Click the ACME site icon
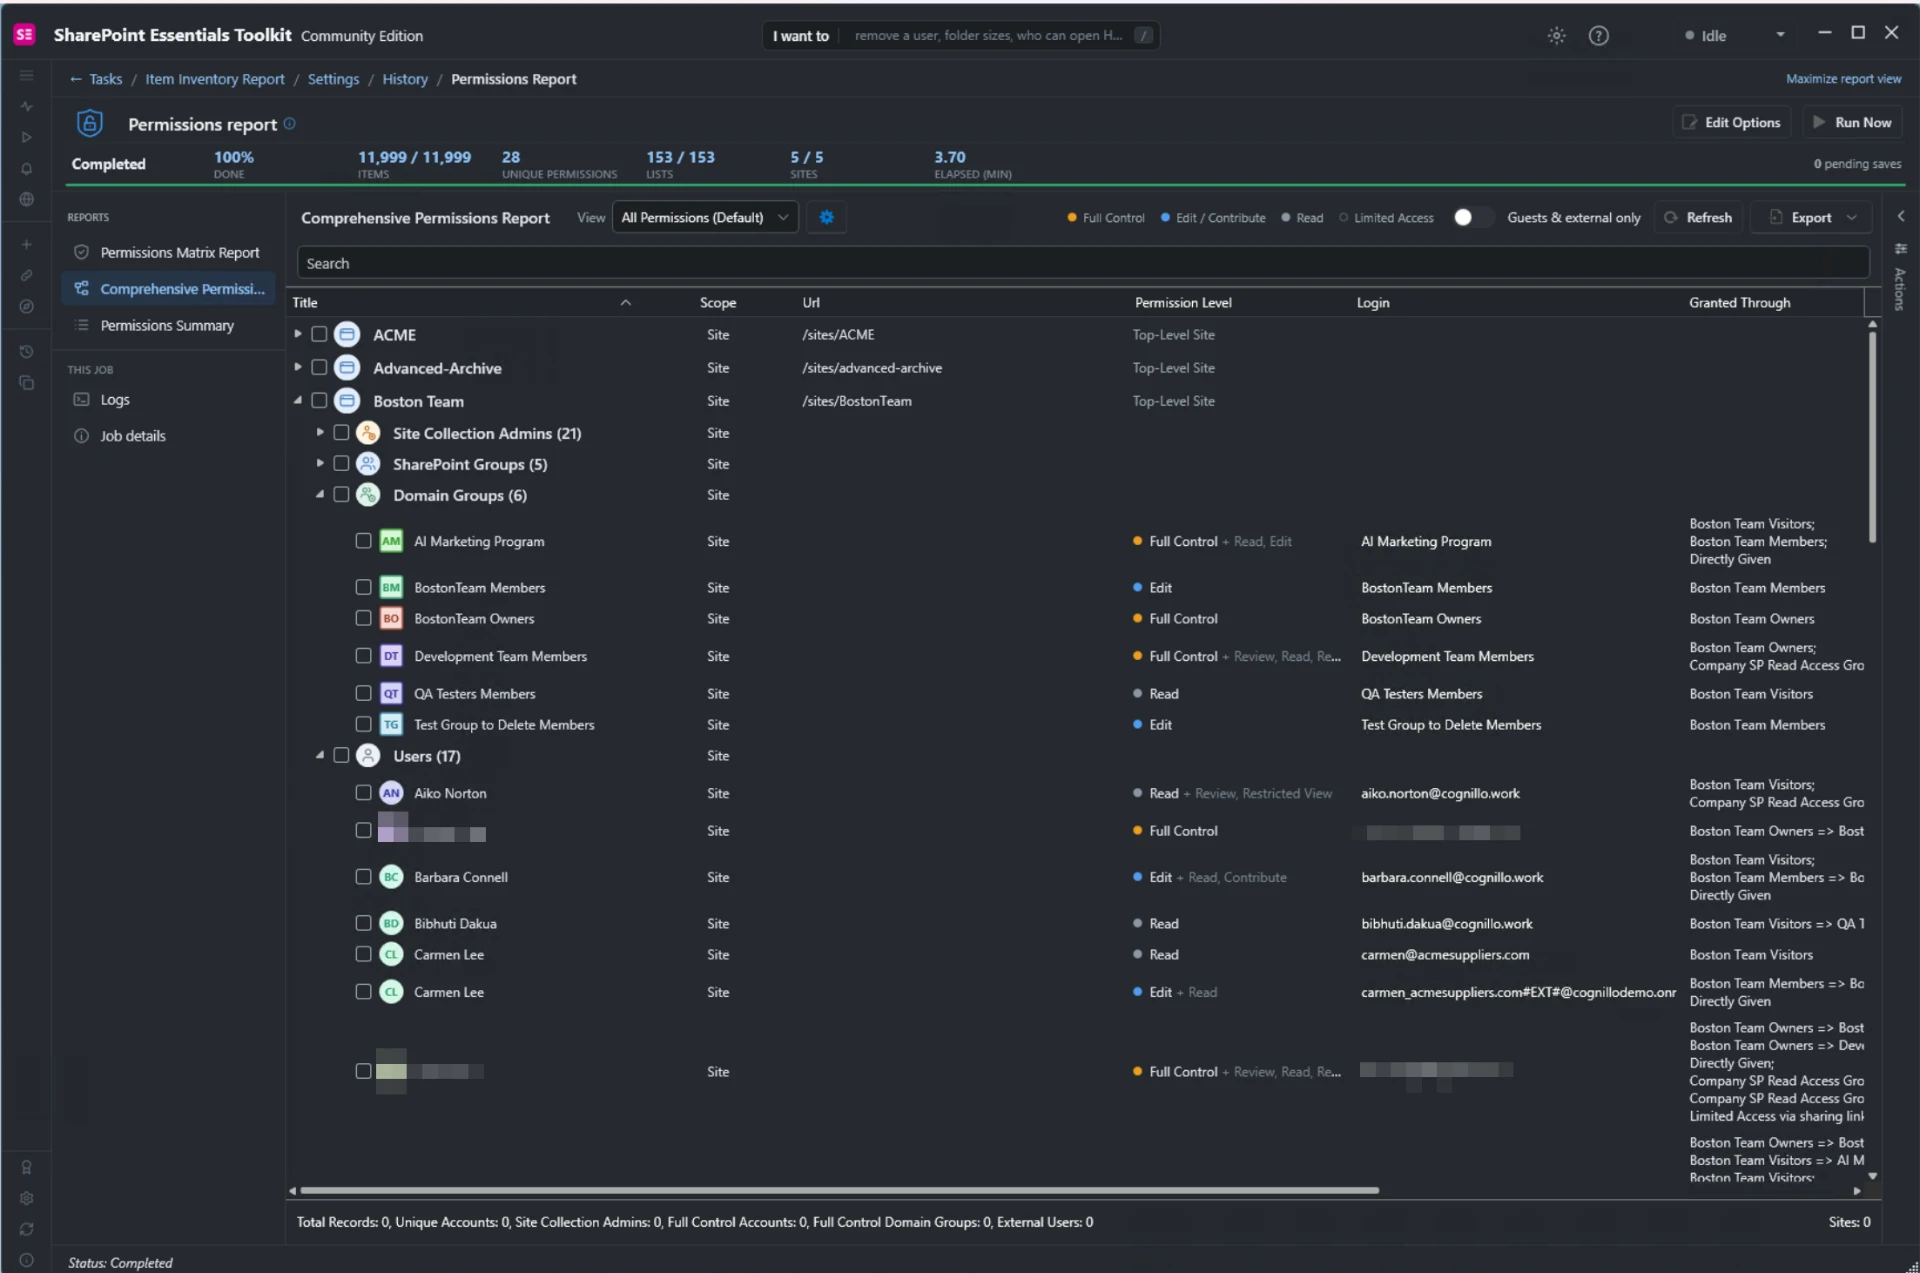The height and width of the screenshot is (1273, 1920). pyautogui.click(x=347, y=335)
